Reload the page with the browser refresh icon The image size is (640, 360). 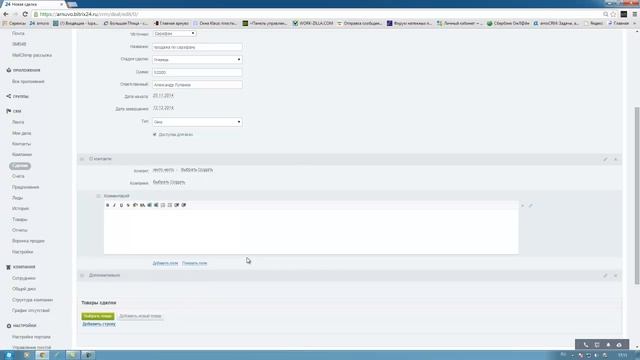click(25, 14)
